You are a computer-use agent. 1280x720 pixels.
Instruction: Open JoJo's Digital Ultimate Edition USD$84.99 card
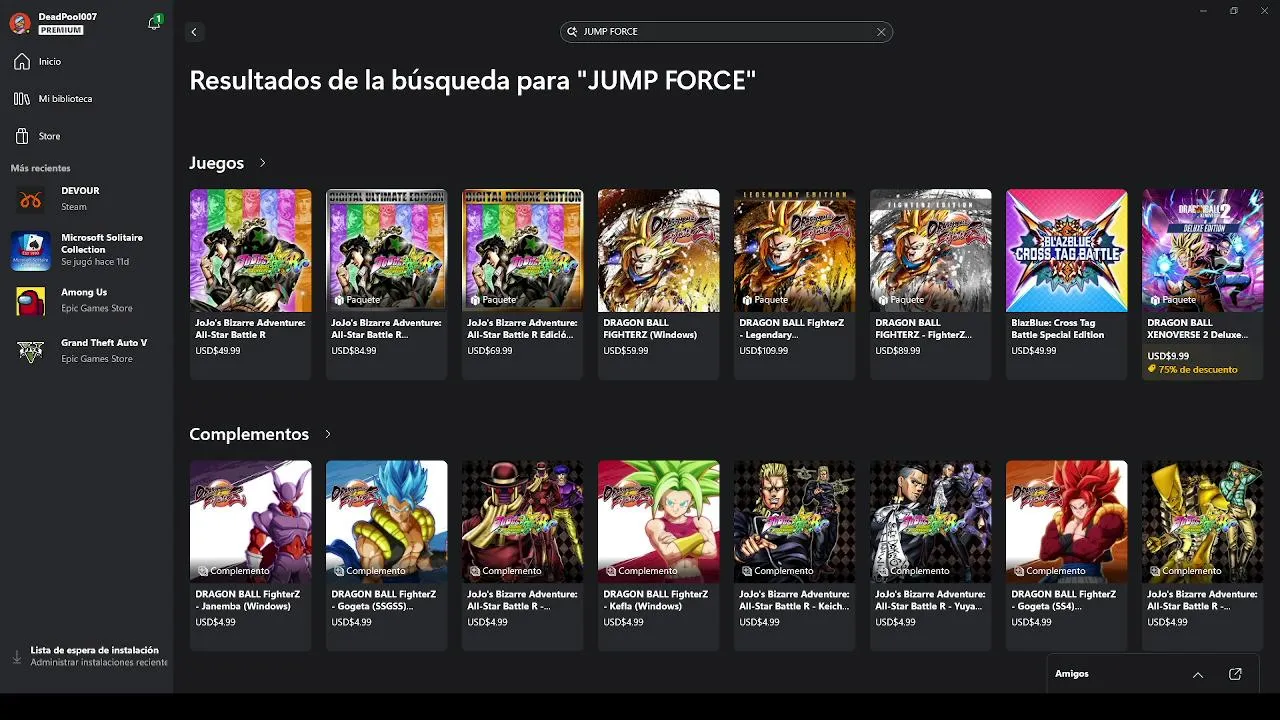386,284
